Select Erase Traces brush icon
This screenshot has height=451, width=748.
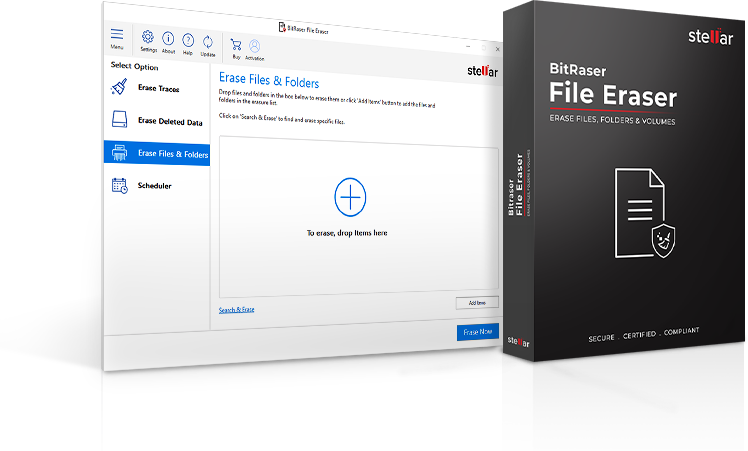[x=119, y=87]
